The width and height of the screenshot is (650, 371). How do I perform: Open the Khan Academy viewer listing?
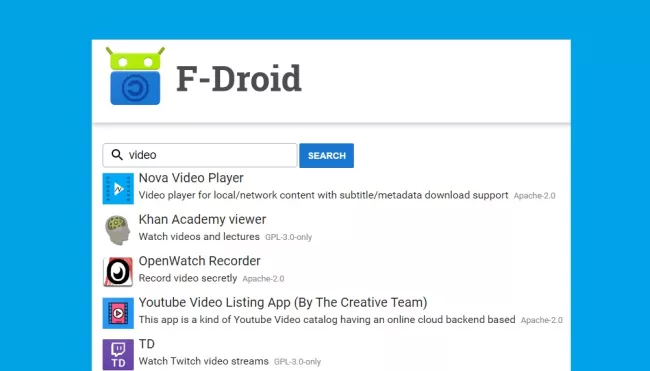[x=202, y=219]
